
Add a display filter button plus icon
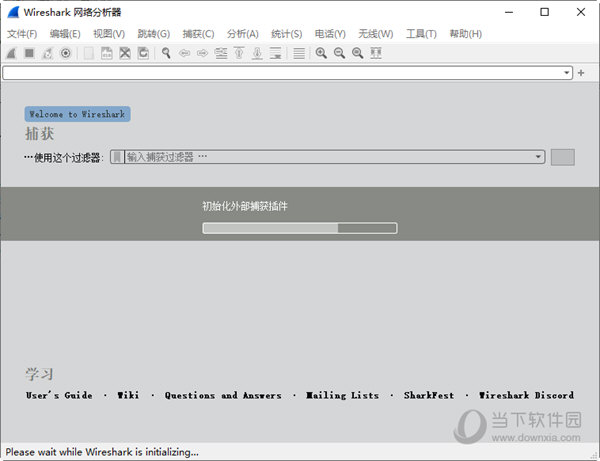[x=581, y=73]
